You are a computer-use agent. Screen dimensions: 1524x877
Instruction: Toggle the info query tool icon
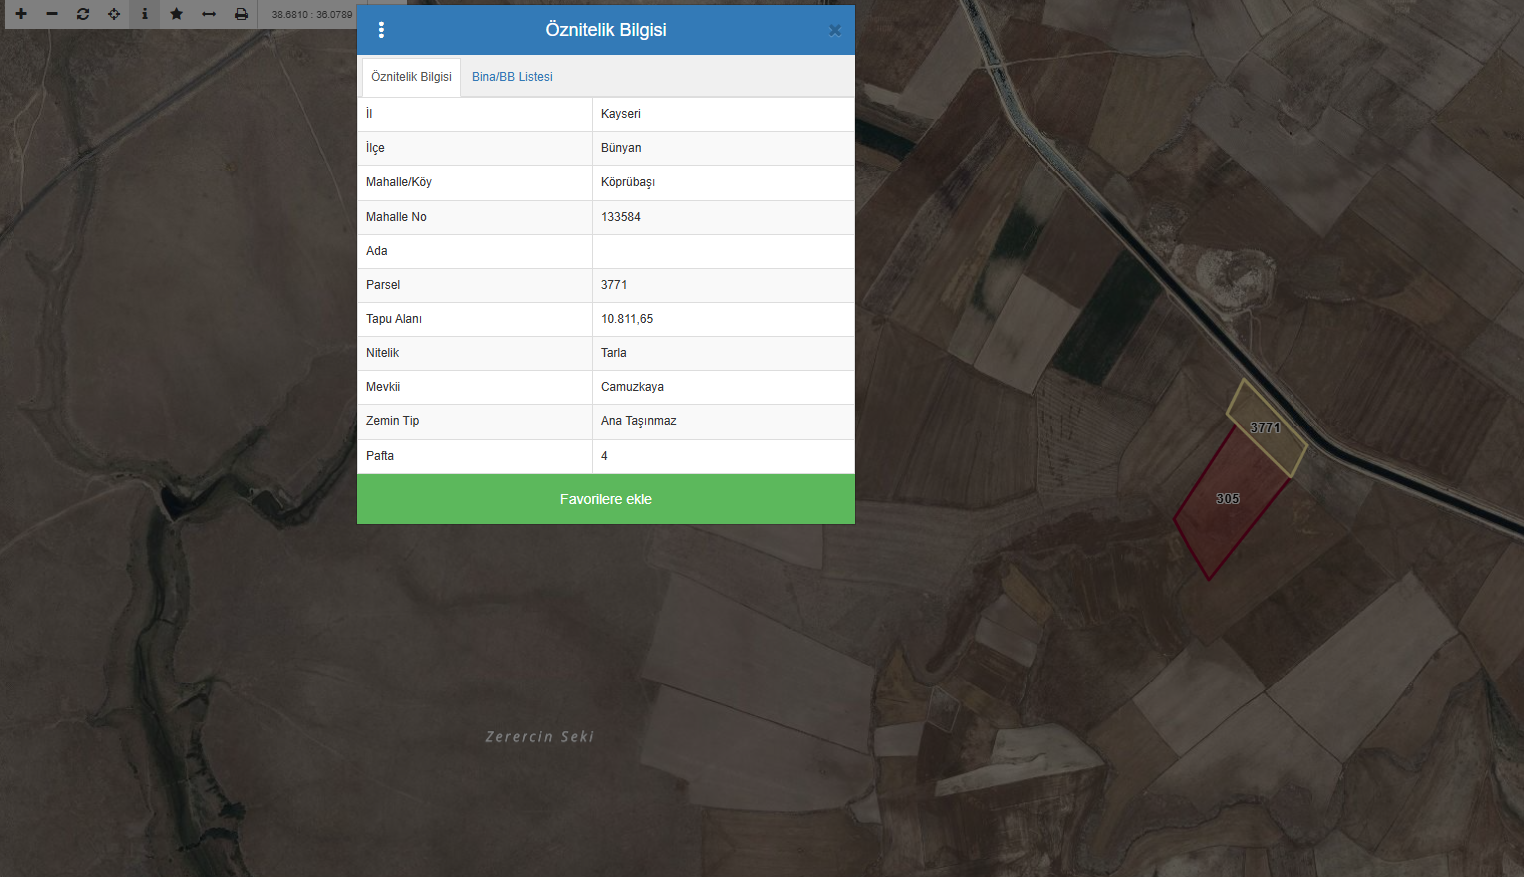tap(145, 14)
